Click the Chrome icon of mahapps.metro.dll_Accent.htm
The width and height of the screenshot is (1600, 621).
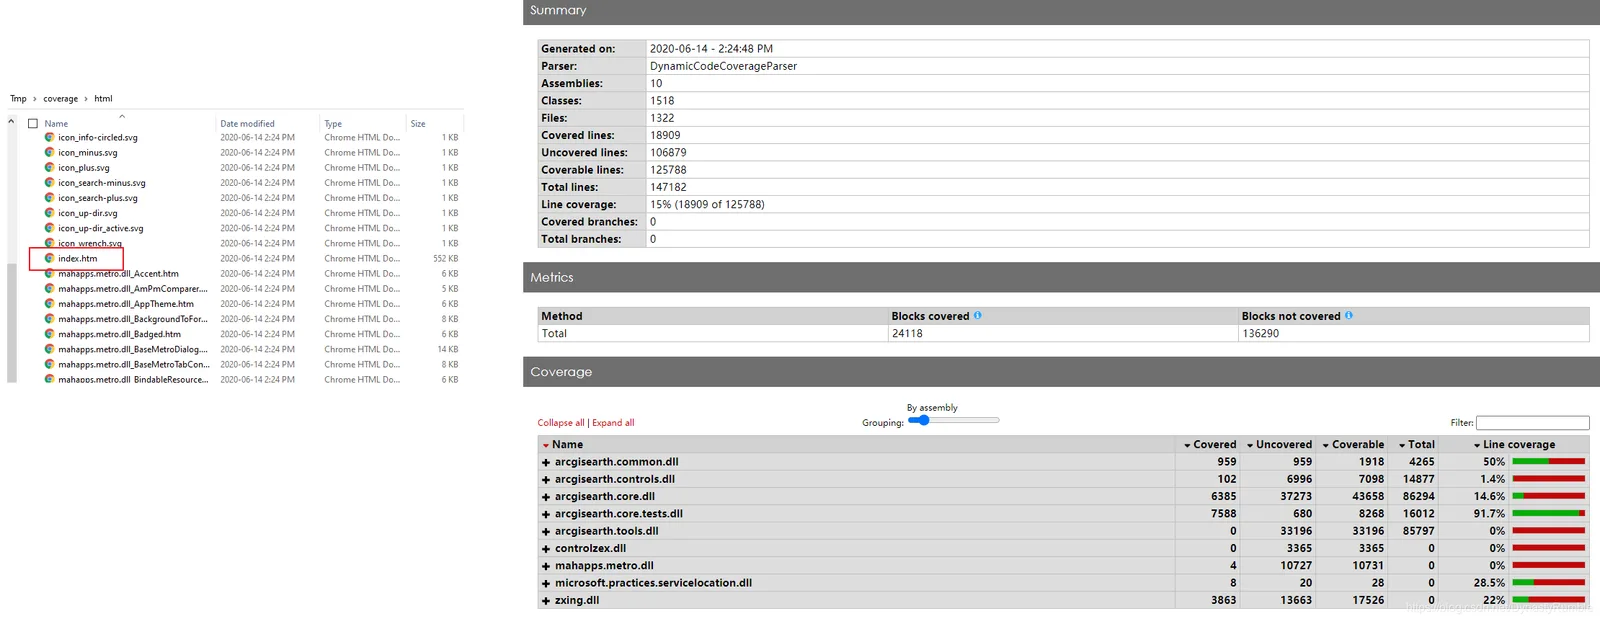[x=49, y=273]
